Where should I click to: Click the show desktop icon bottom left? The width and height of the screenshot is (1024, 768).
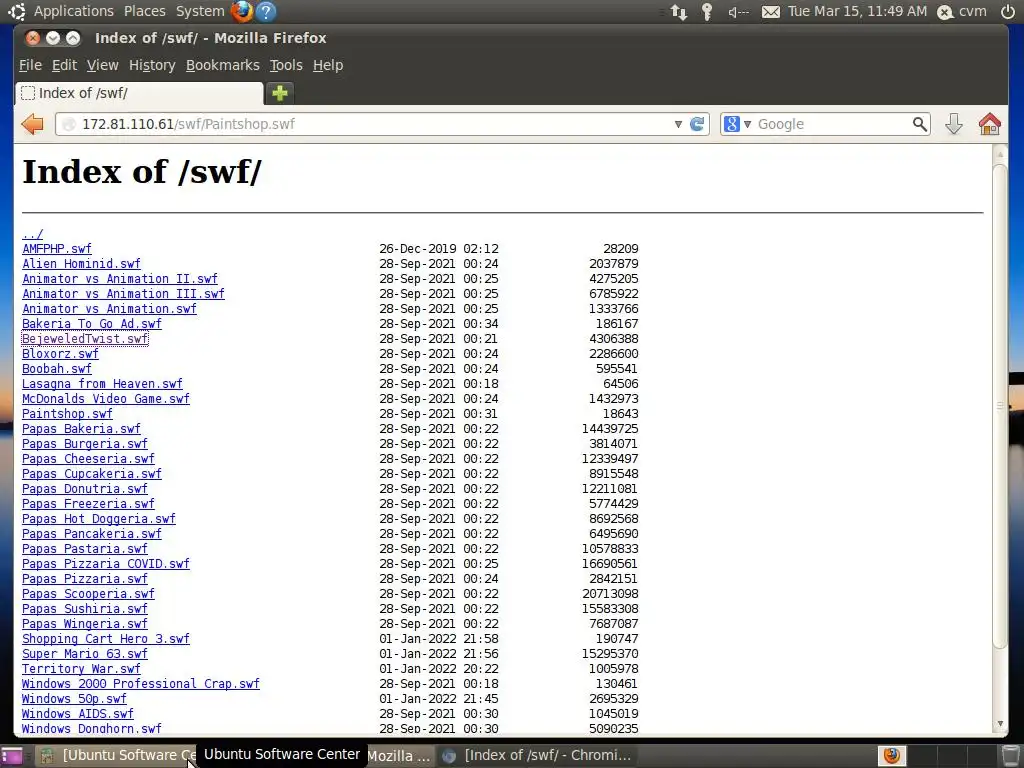pos(12,756)
